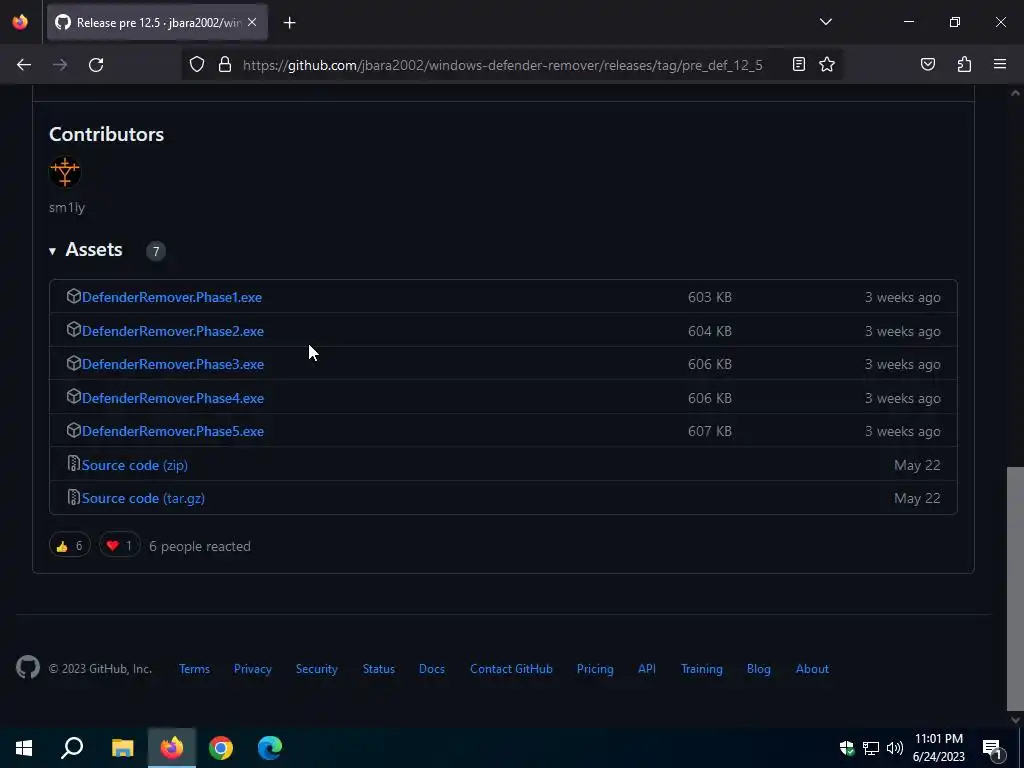1024x768 pixels.
Task: Close the Release pre 12.5 tab
Action: point(252,22)
